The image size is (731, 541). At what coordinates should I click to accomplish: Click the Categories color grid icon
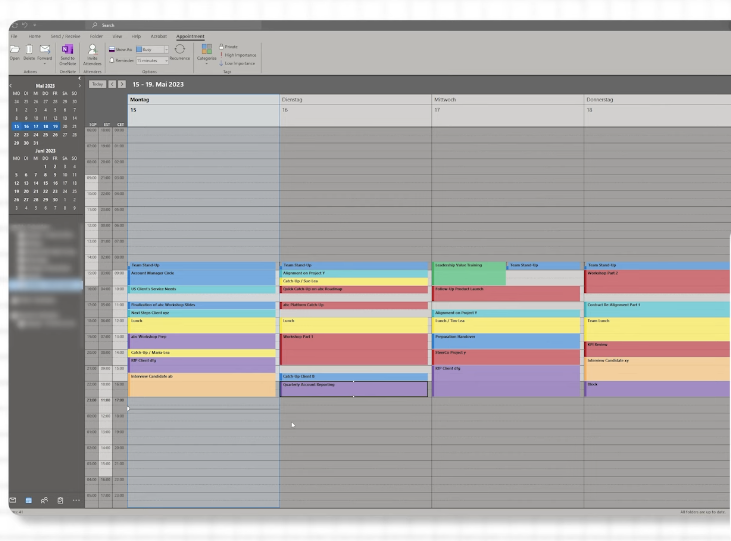[x=207, y=49]
